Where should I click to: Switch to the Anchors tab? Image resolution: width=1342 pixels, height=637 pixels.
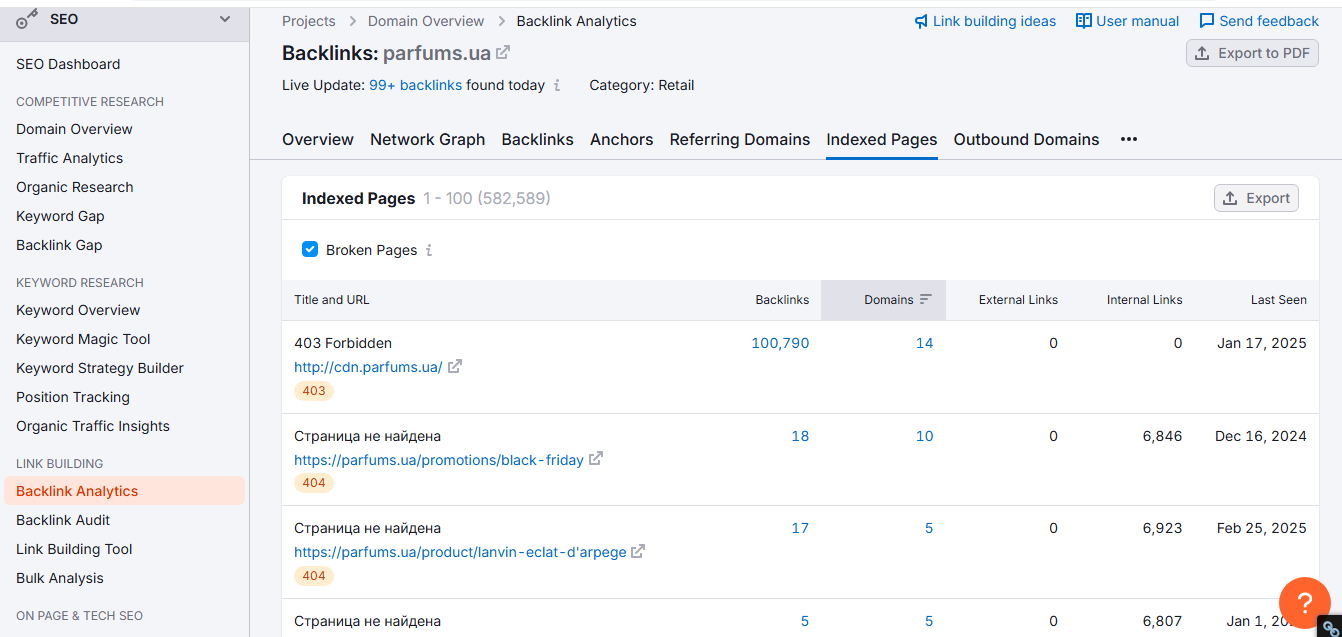point(622,140)
